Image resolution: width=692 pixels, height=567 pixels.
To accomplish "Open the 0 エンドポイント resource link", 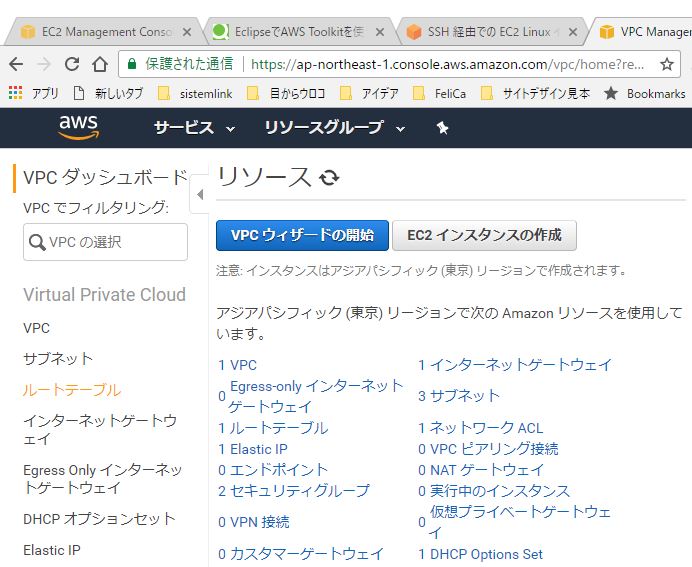I will point(273,470).
